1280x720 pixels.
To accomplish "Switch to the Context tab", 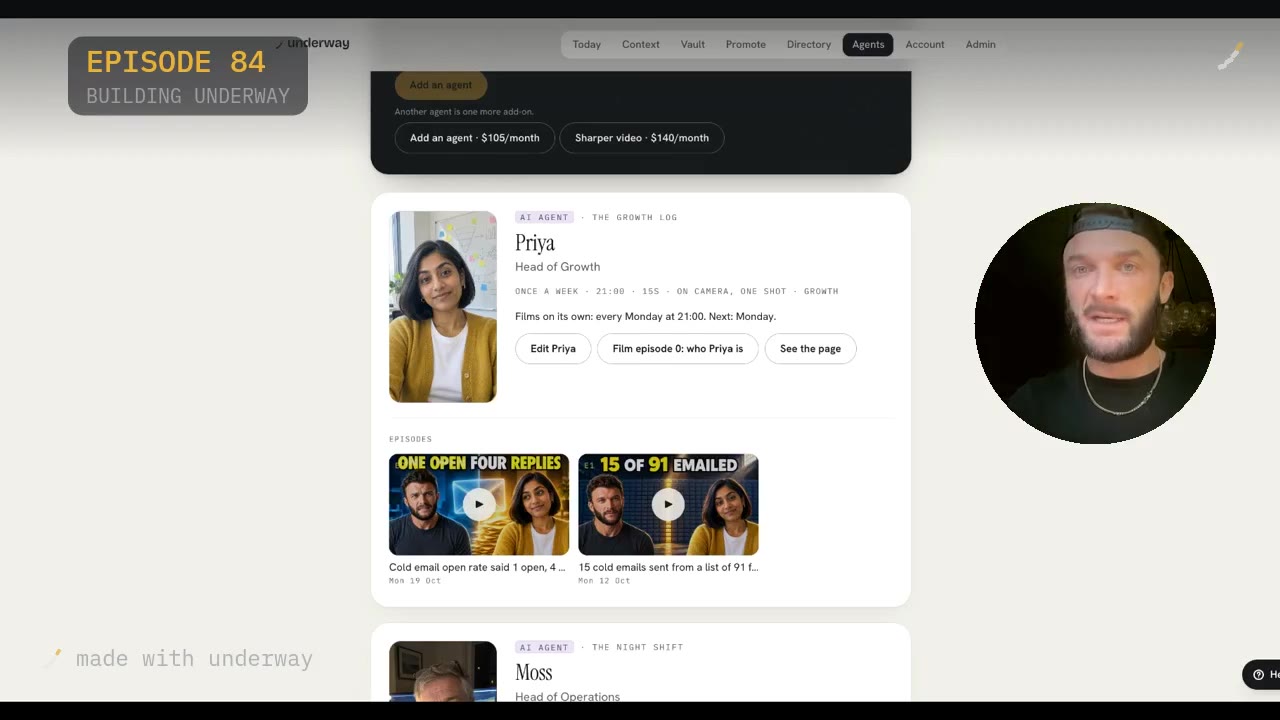I will (x=640, y=44).
